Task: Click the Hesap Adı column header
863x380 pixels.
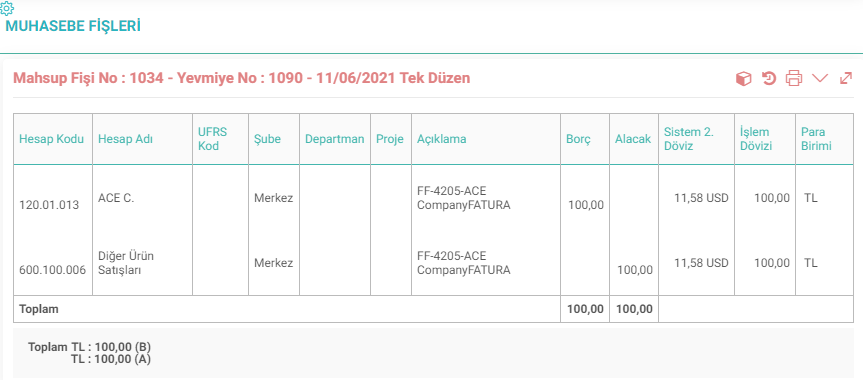Action: [125, 139]
